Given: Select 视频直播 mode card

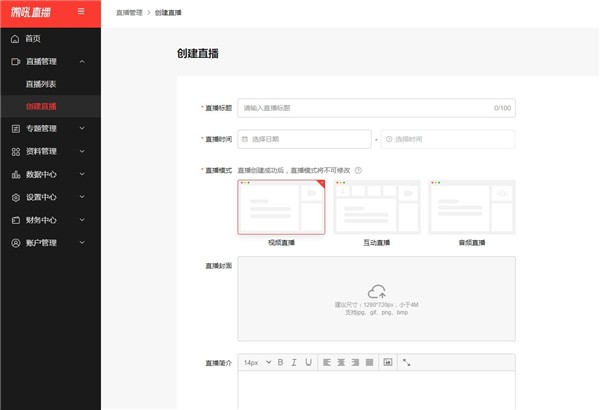Looking at the screenshot, I should [281, 207].
